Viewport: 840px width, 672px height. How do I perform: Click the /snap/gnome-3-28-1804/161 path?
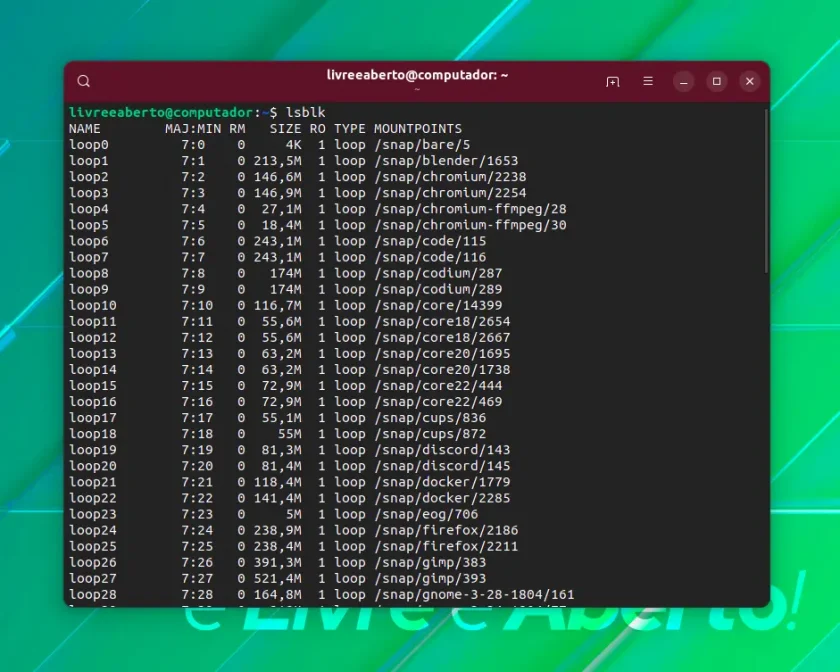tap(474, 595)
